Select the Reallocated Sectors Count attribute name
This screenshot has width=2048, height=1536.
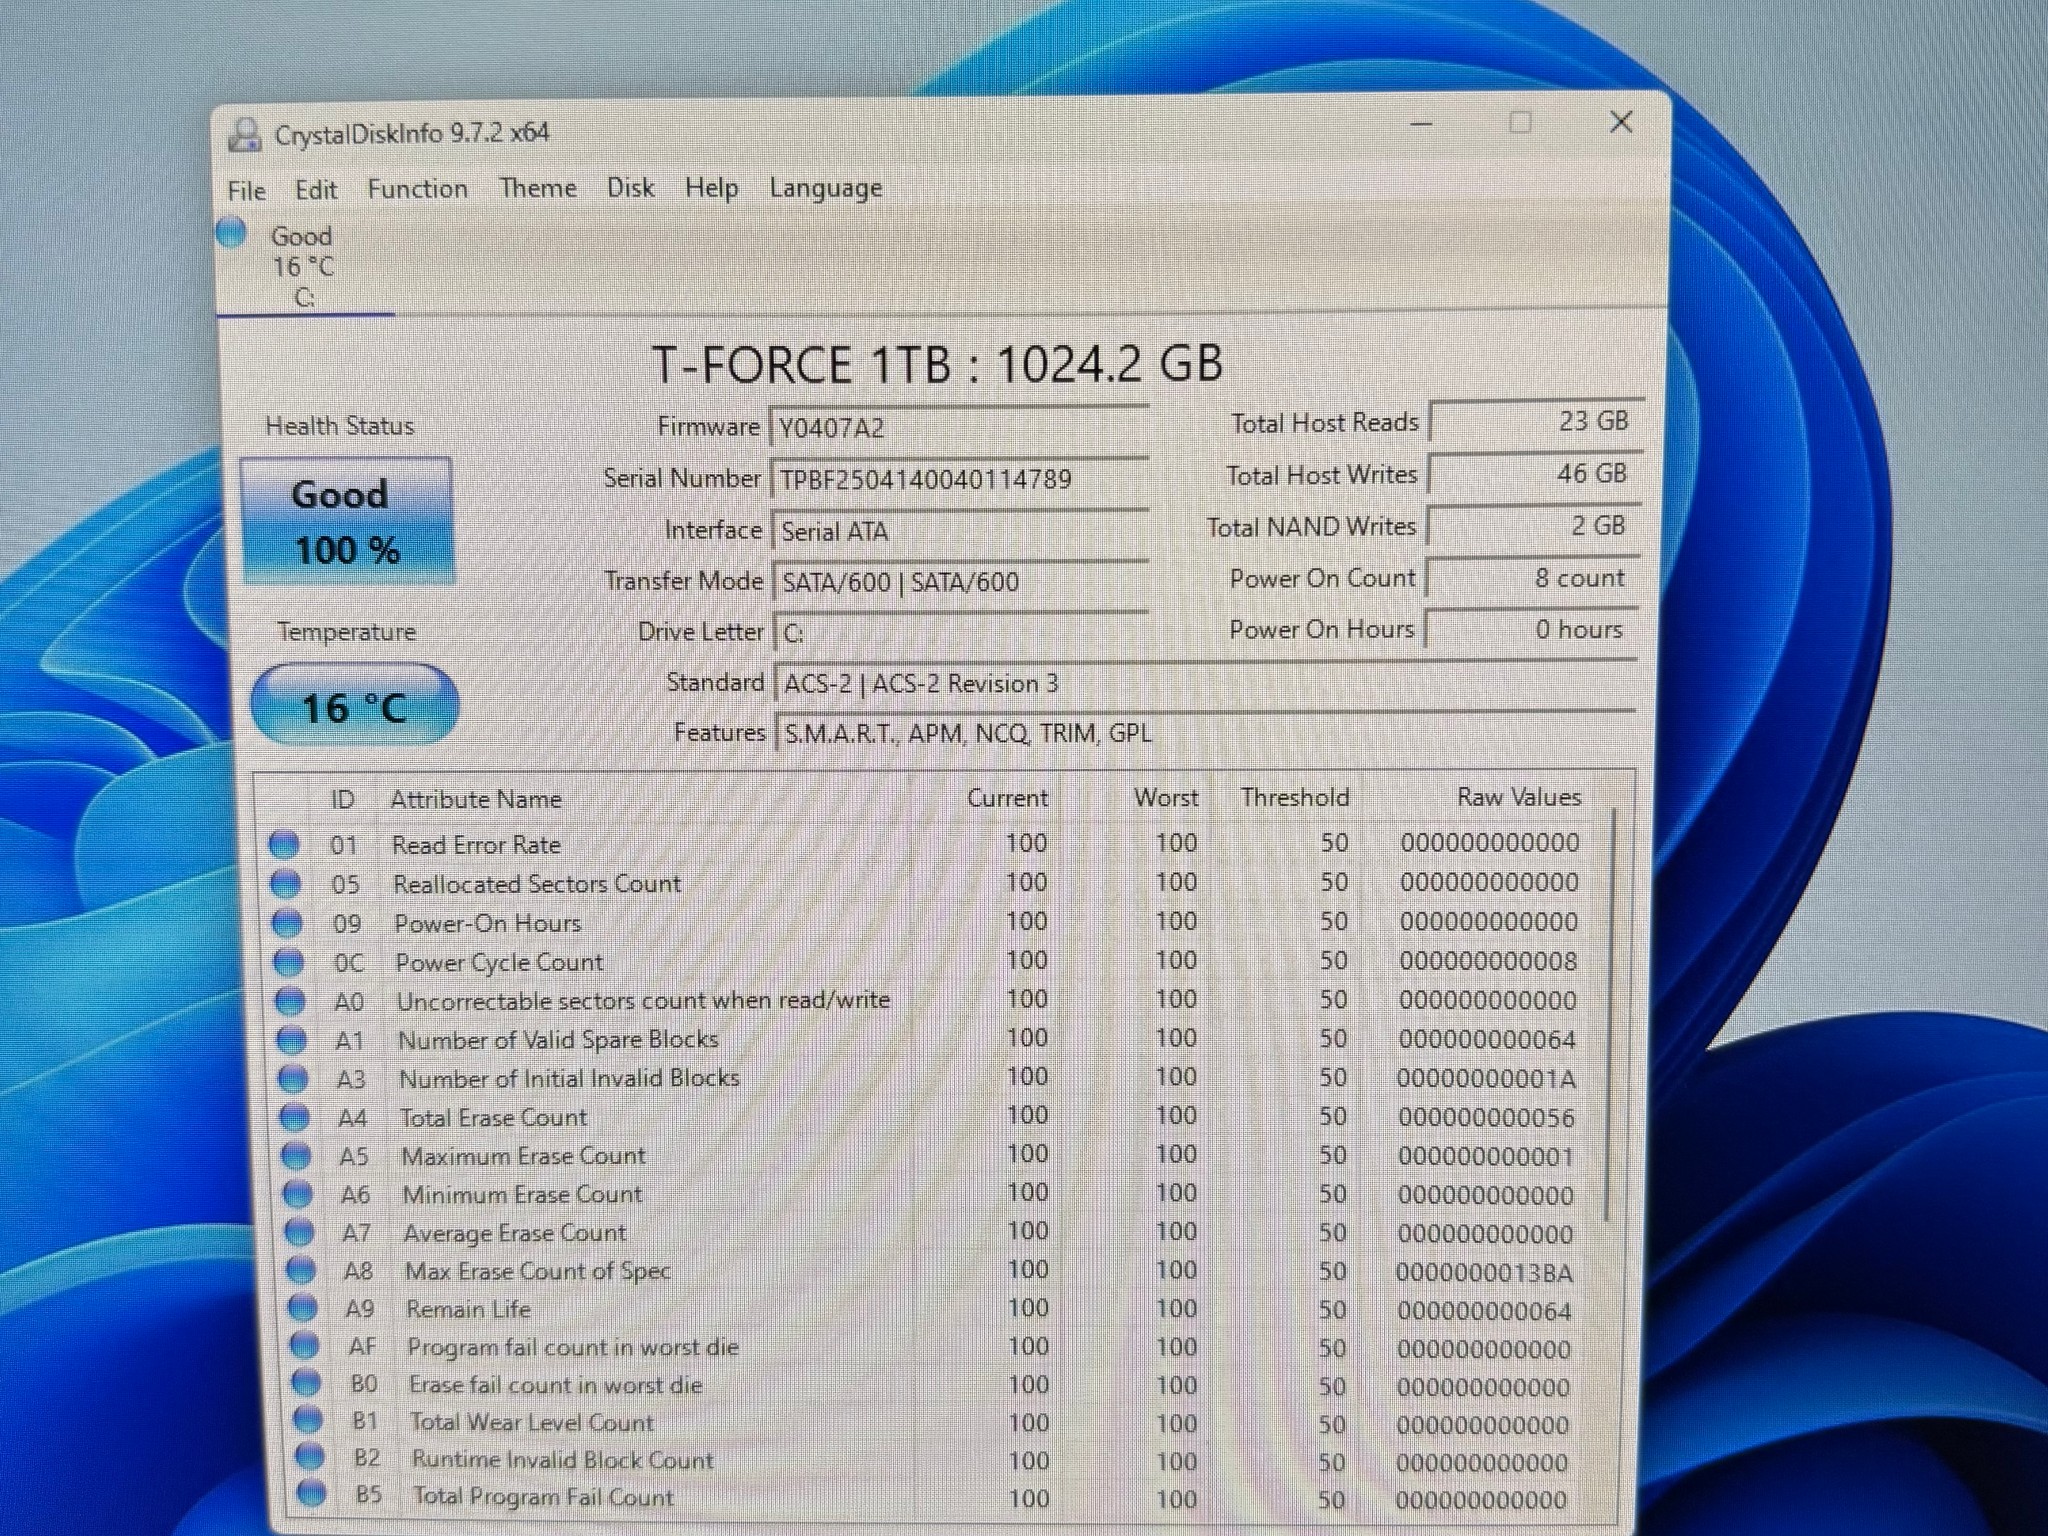[x=537, y=884]
